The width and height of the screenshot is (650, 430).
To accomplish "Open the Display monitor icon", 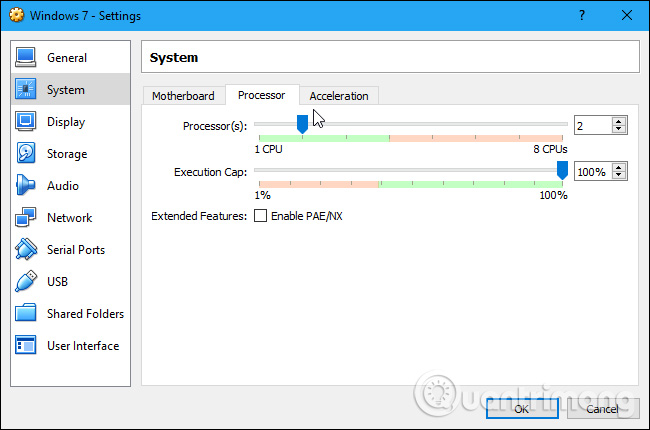I will click(x=25, y=121).
